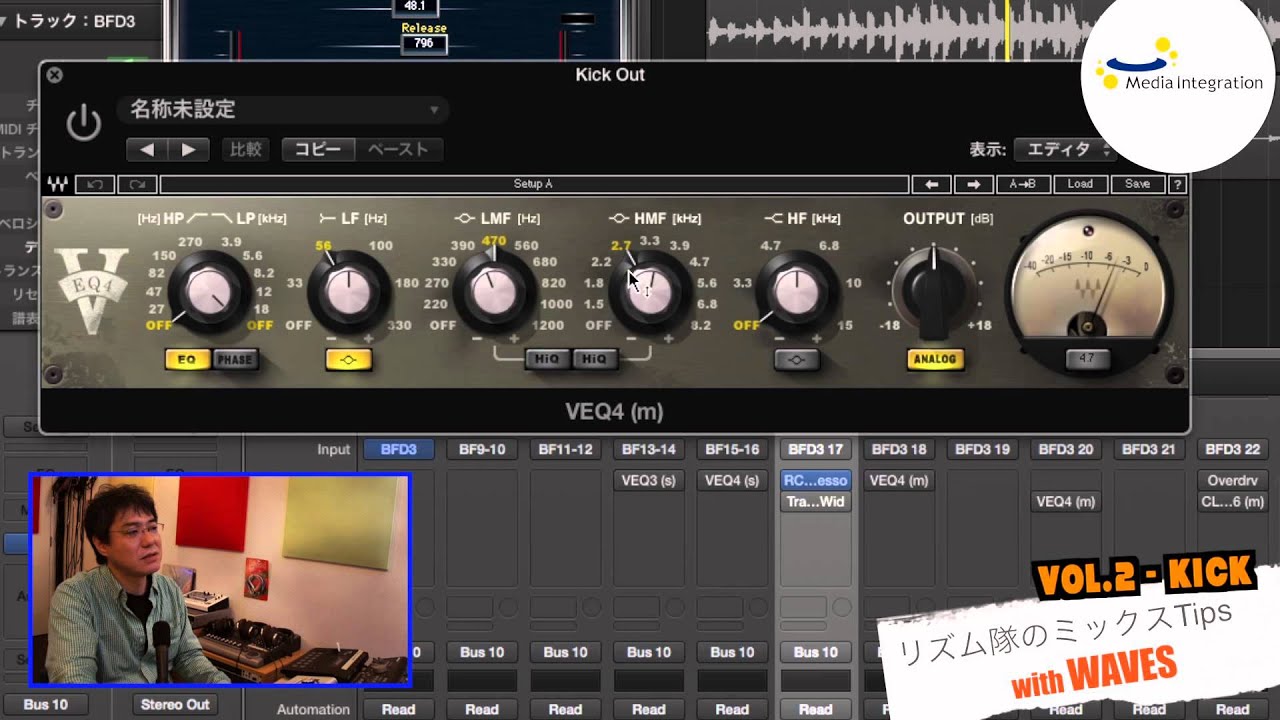Click the LF frequency knob

[x=349, y=292]
